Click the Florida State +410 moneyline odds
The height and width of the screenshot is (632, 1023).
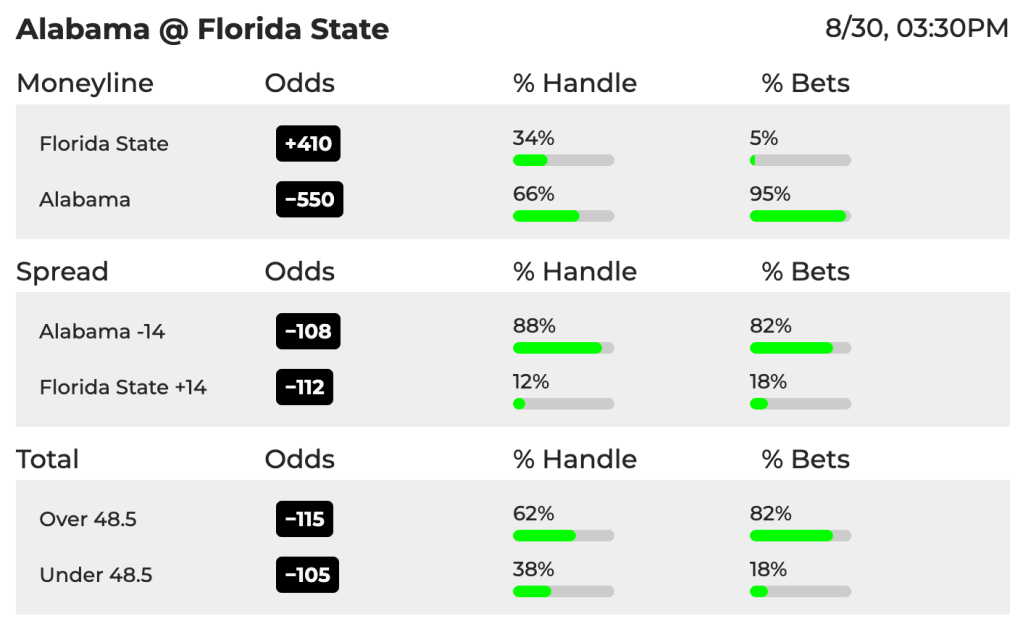(x=308, y=143)
